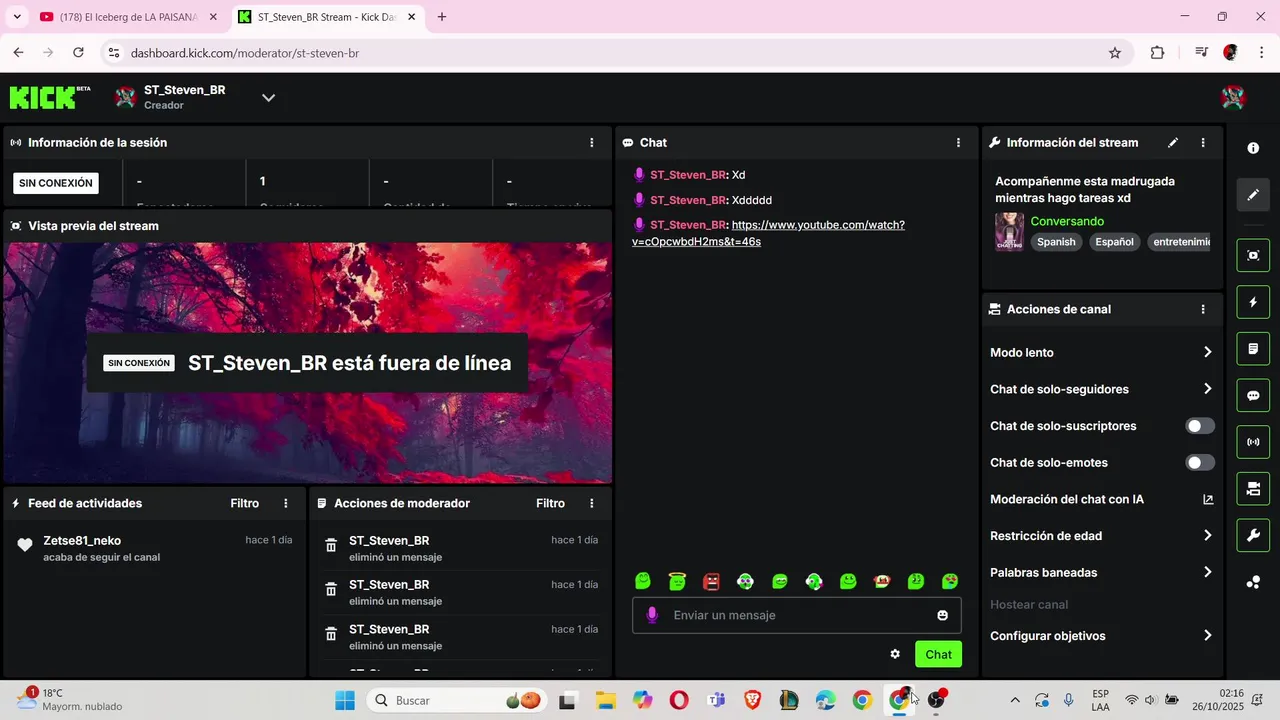Click the three-dots cluster icon at sidebar bottom

(x=1253, y=582)
